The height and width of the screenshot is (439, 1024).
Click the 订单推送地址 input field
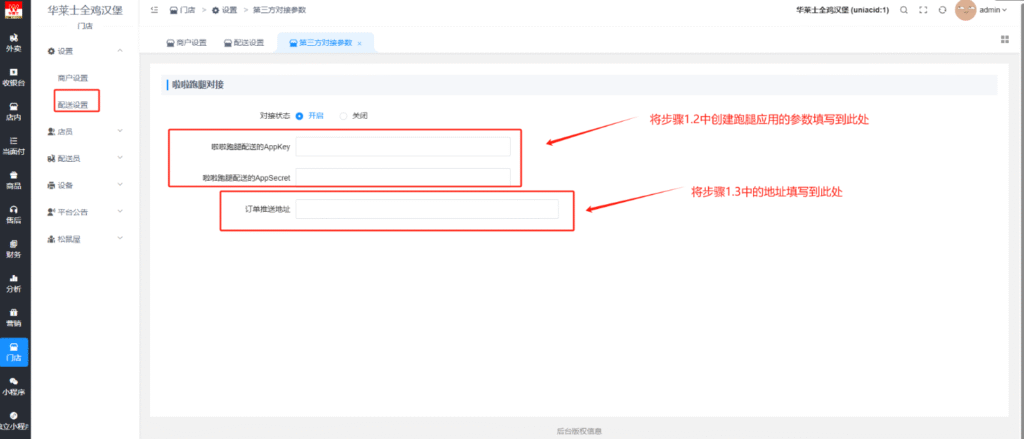pos(427,209)
